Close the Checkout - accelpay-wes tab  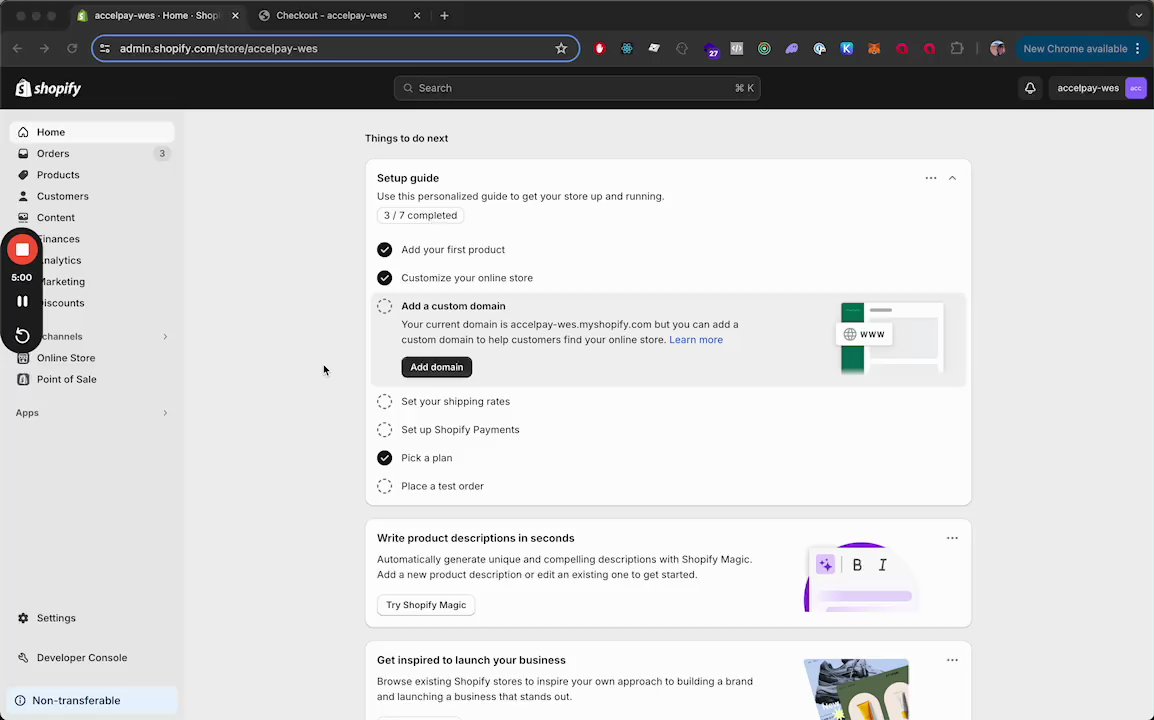click(417, 15)
